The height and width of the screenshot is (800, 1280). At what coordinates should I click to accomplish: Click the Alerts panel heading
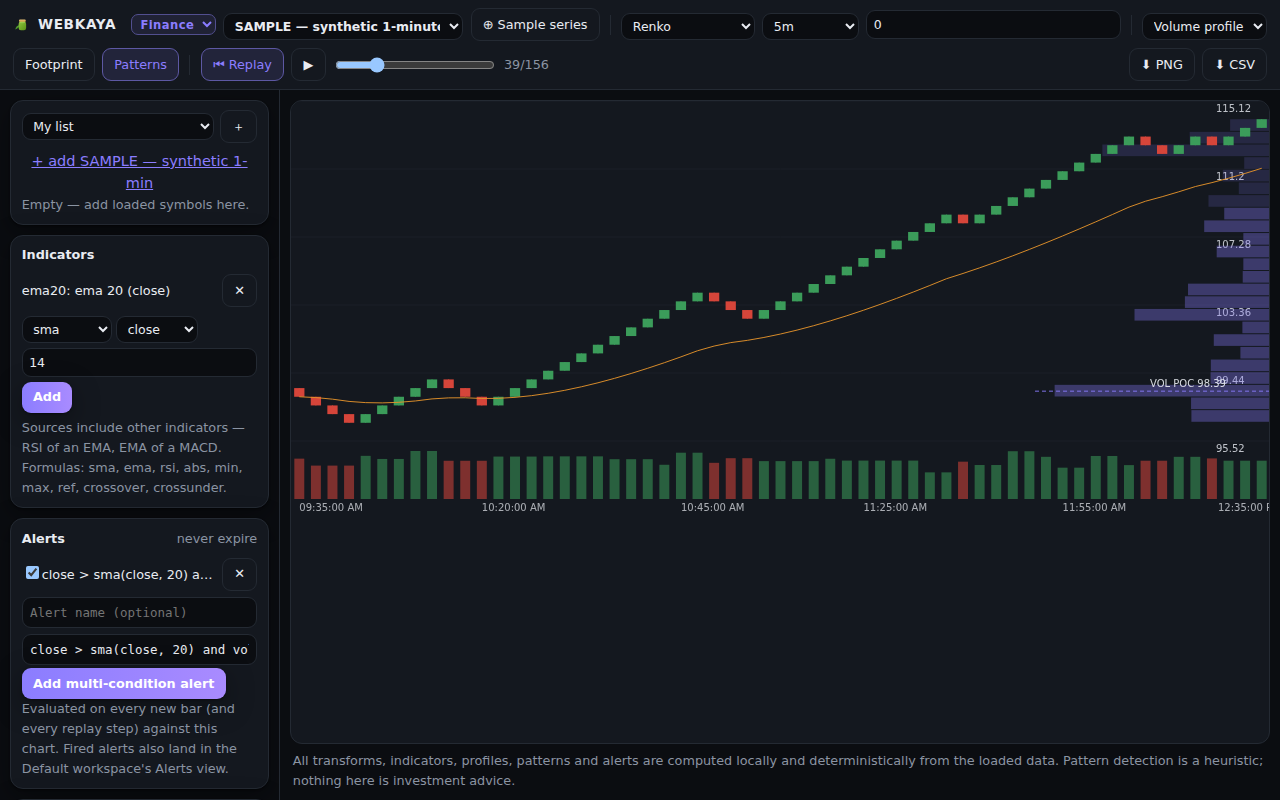(43, 539)
